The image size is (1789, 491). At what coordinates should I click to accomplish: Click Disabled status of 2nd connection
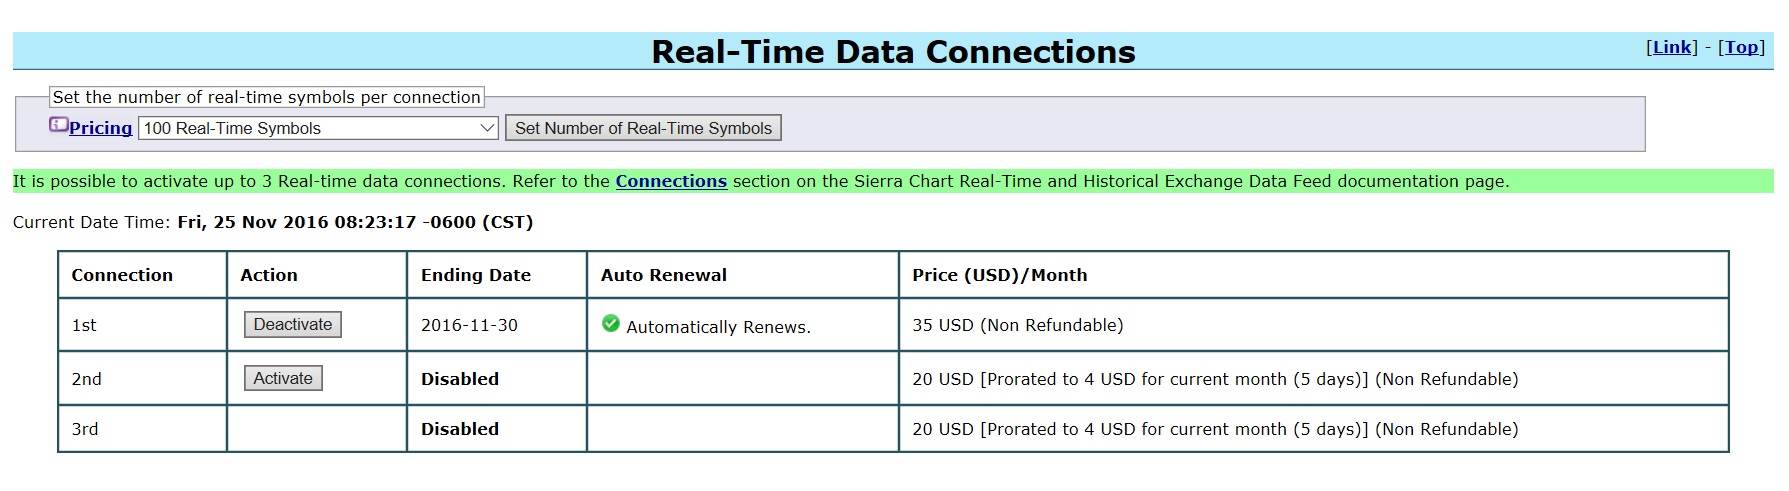pyautogui.click(x=460, y=379)
